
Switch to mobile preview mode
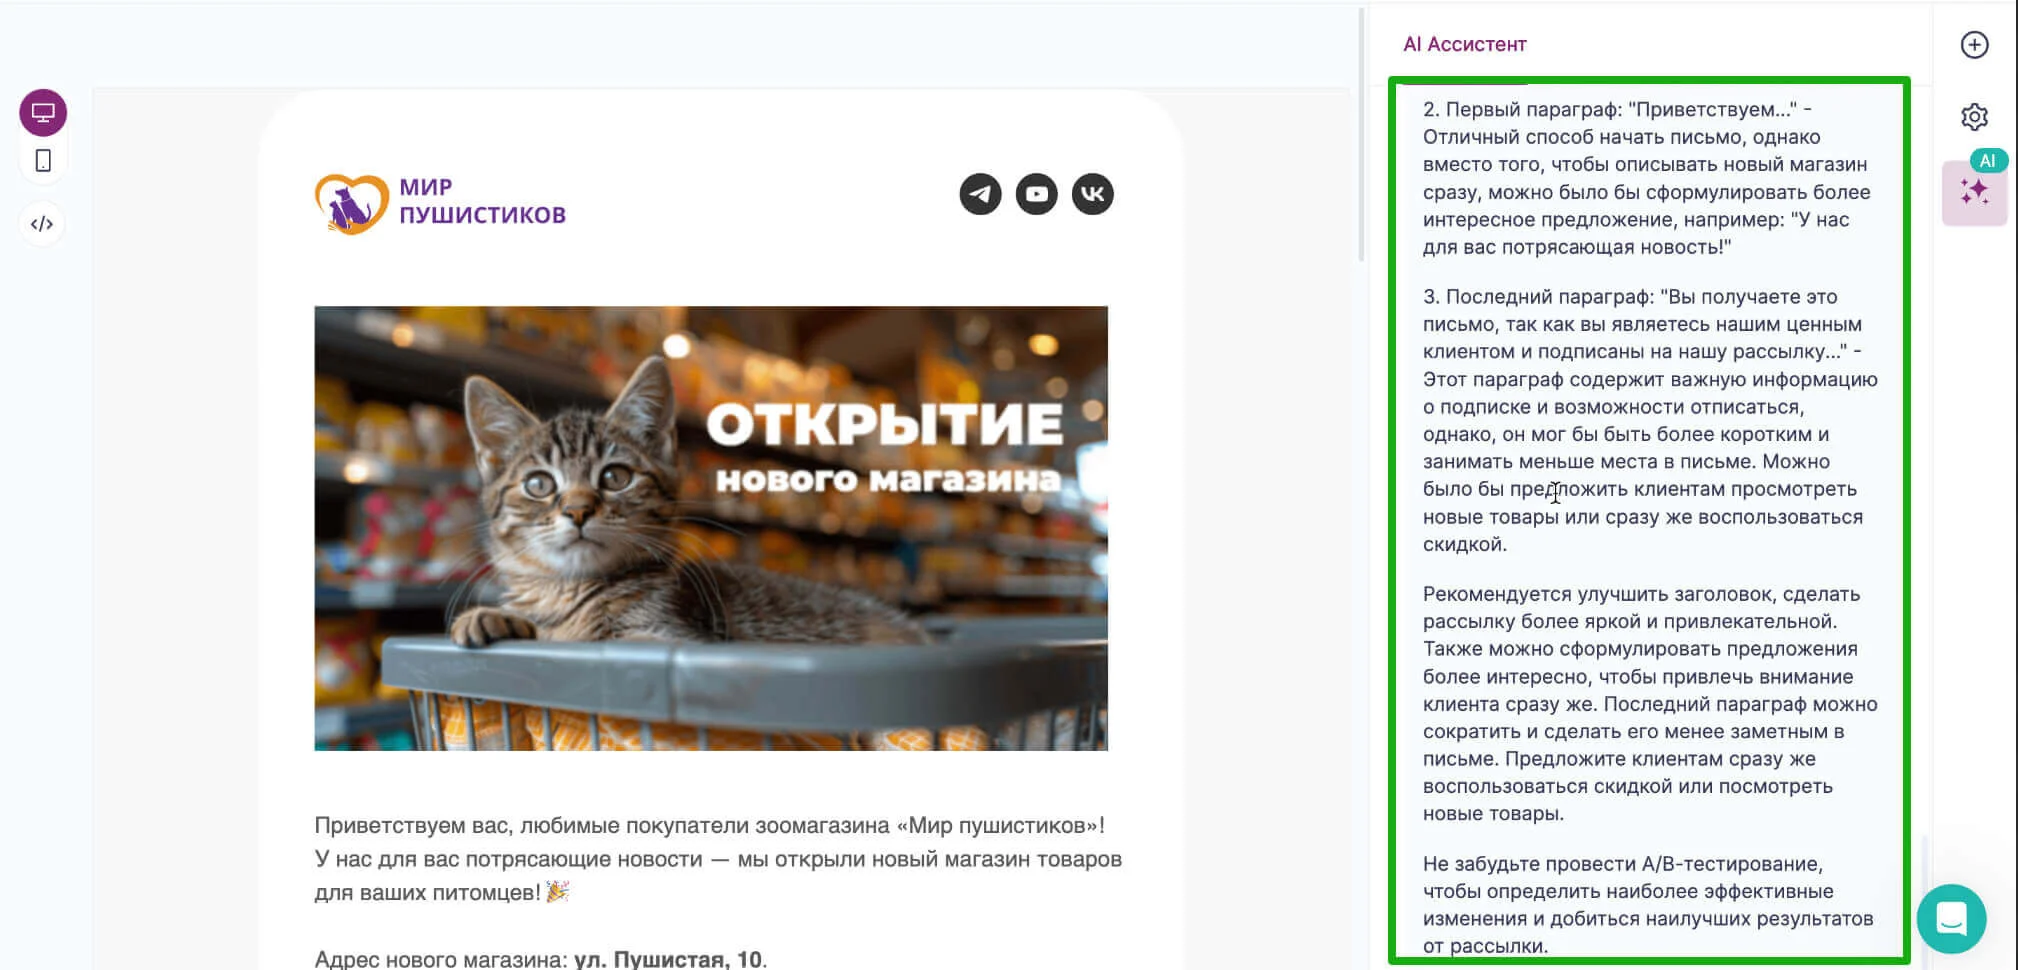(43, 161)
